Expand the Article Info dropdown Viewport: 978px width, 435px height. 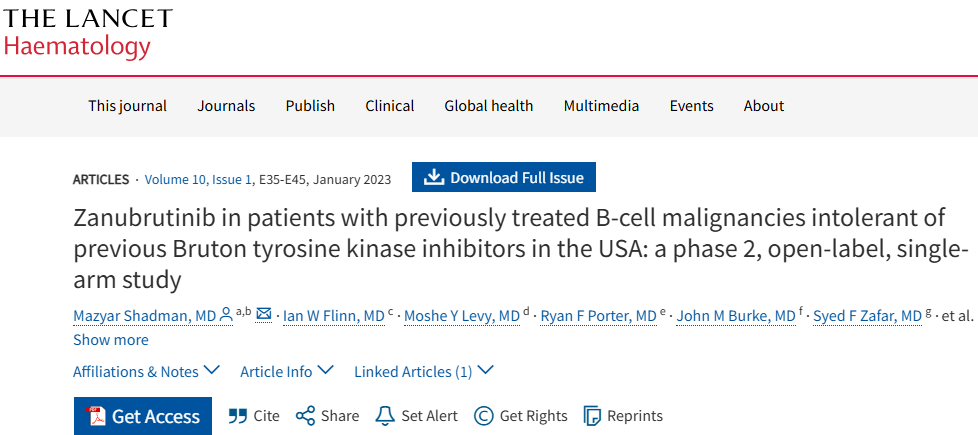[x=286, y=371]
